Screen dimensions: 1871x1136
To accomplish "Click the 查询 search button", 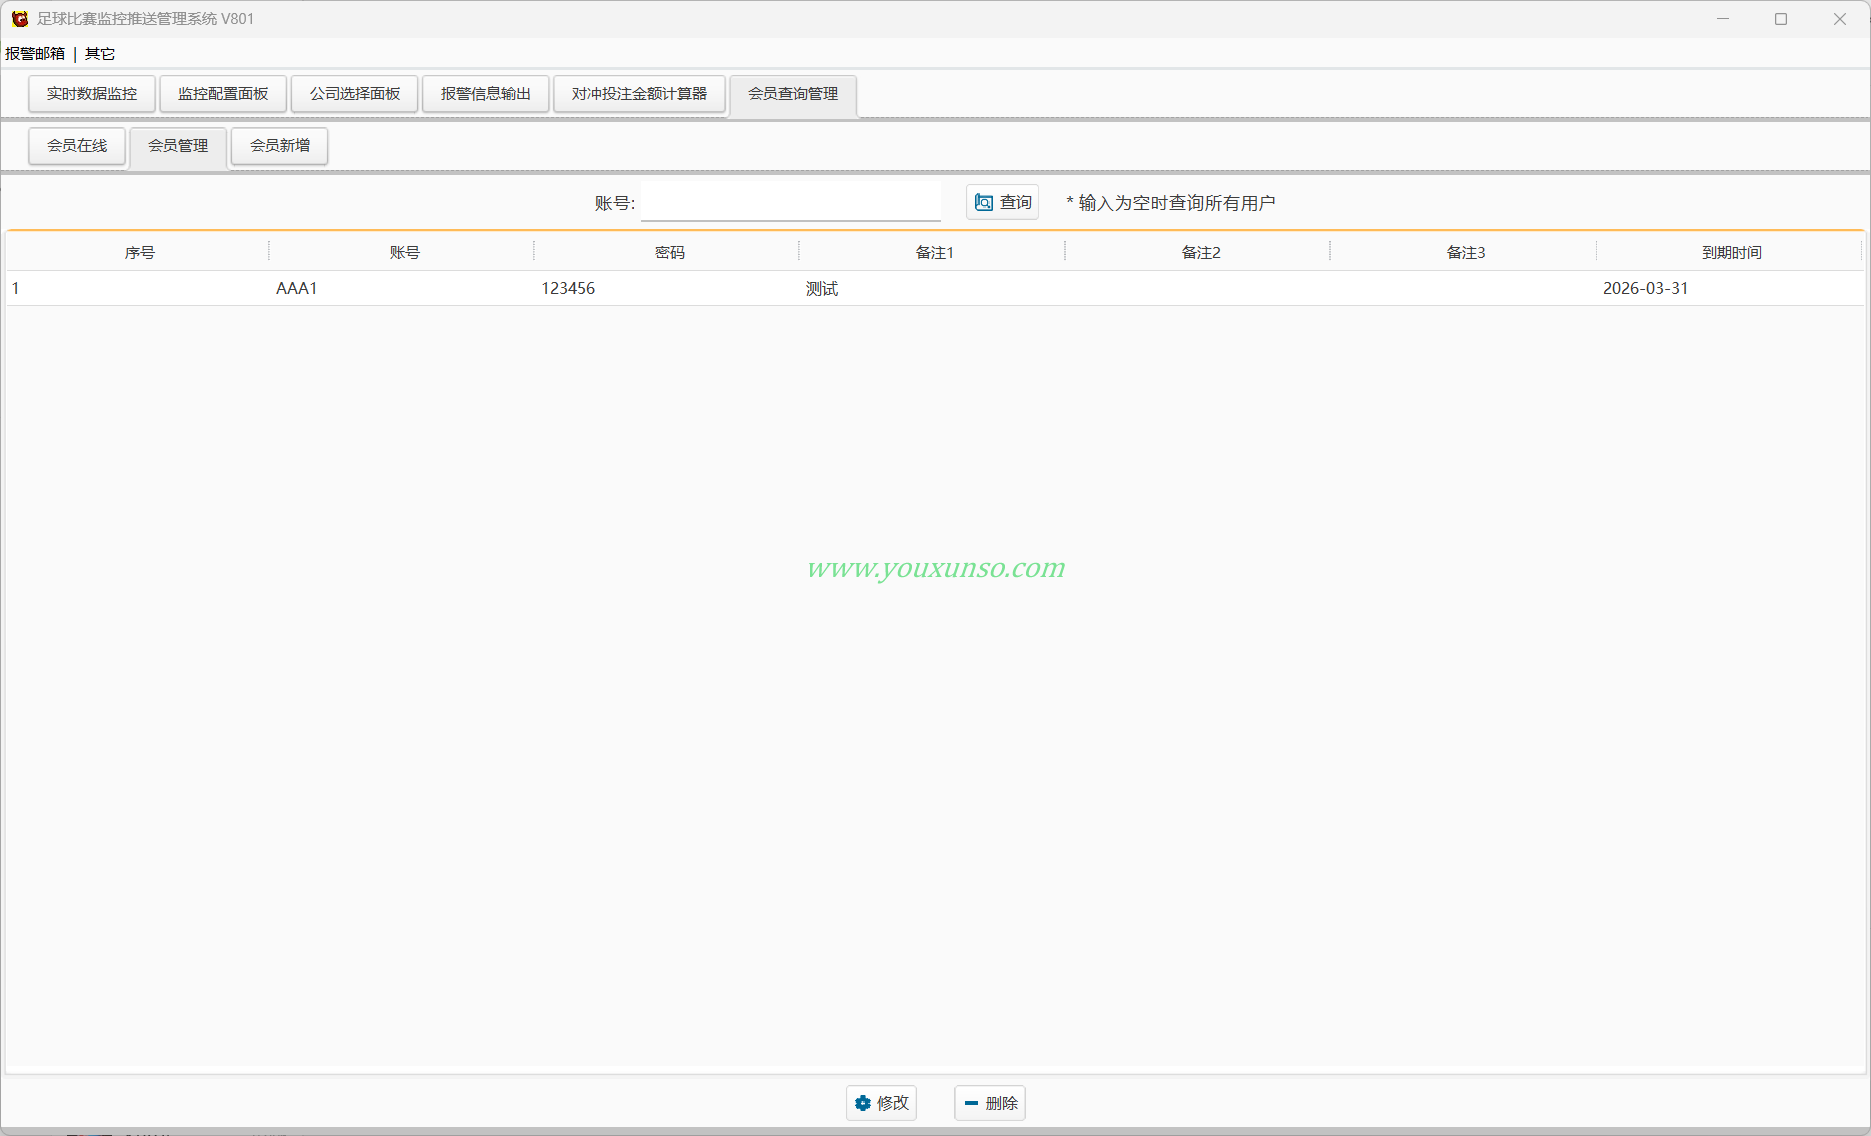I will (x=1002, y=202).
